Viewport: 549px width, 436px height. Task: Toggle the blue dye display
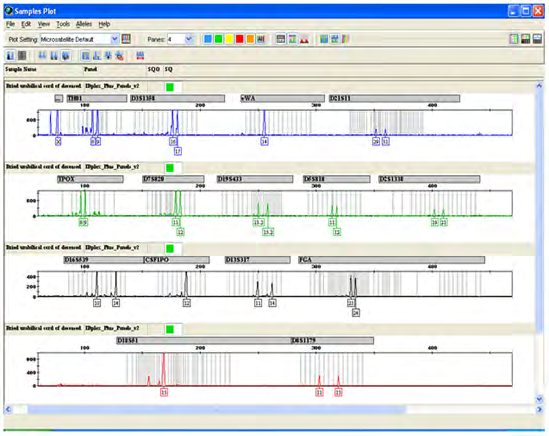208,39
